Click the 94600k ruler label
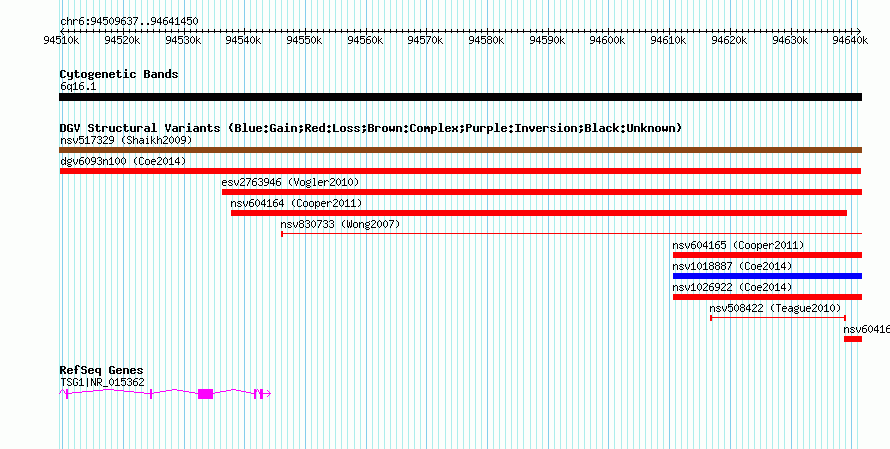The height and width of the screenshot is (449, 890). pyautogui.click(x=607, y=40)
